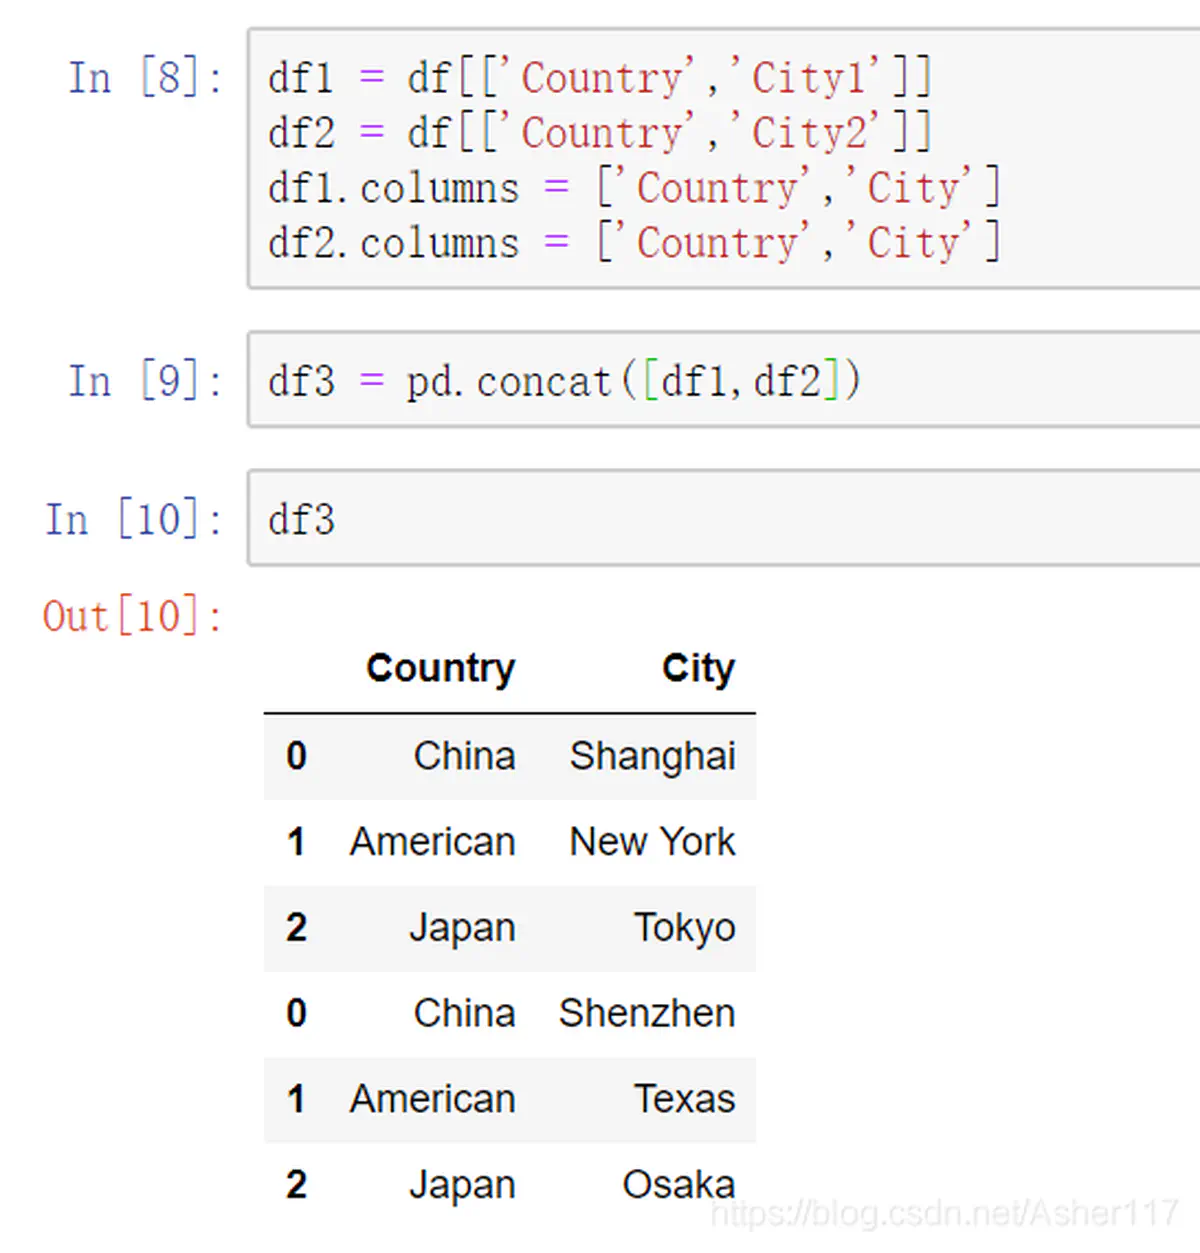Screen dimensions: 1200x1253
Task: Click the In [10] prompt label
Action: click(134, 520)
